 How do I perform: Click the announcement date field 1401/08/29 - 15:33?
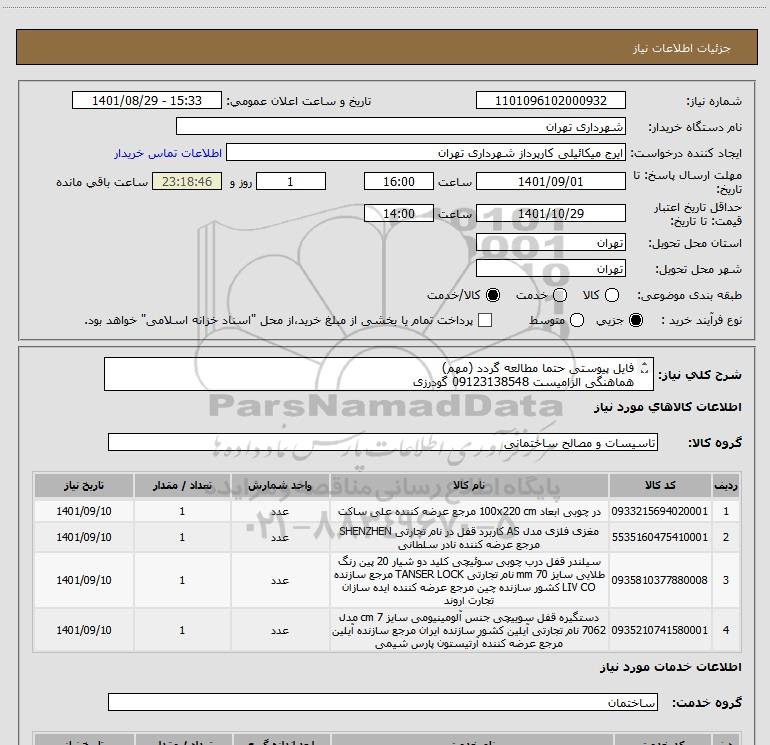click(x=147, y=100)
